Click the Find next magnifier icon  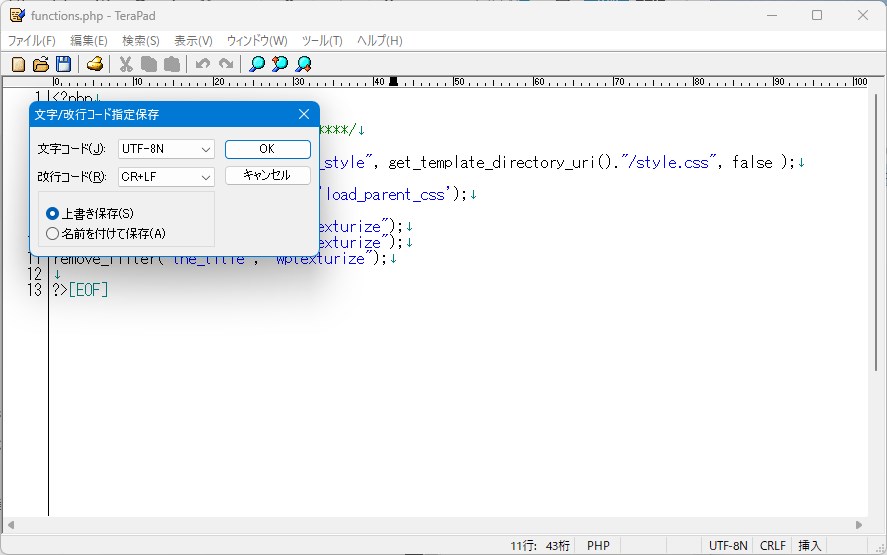[x=303, y=64]
